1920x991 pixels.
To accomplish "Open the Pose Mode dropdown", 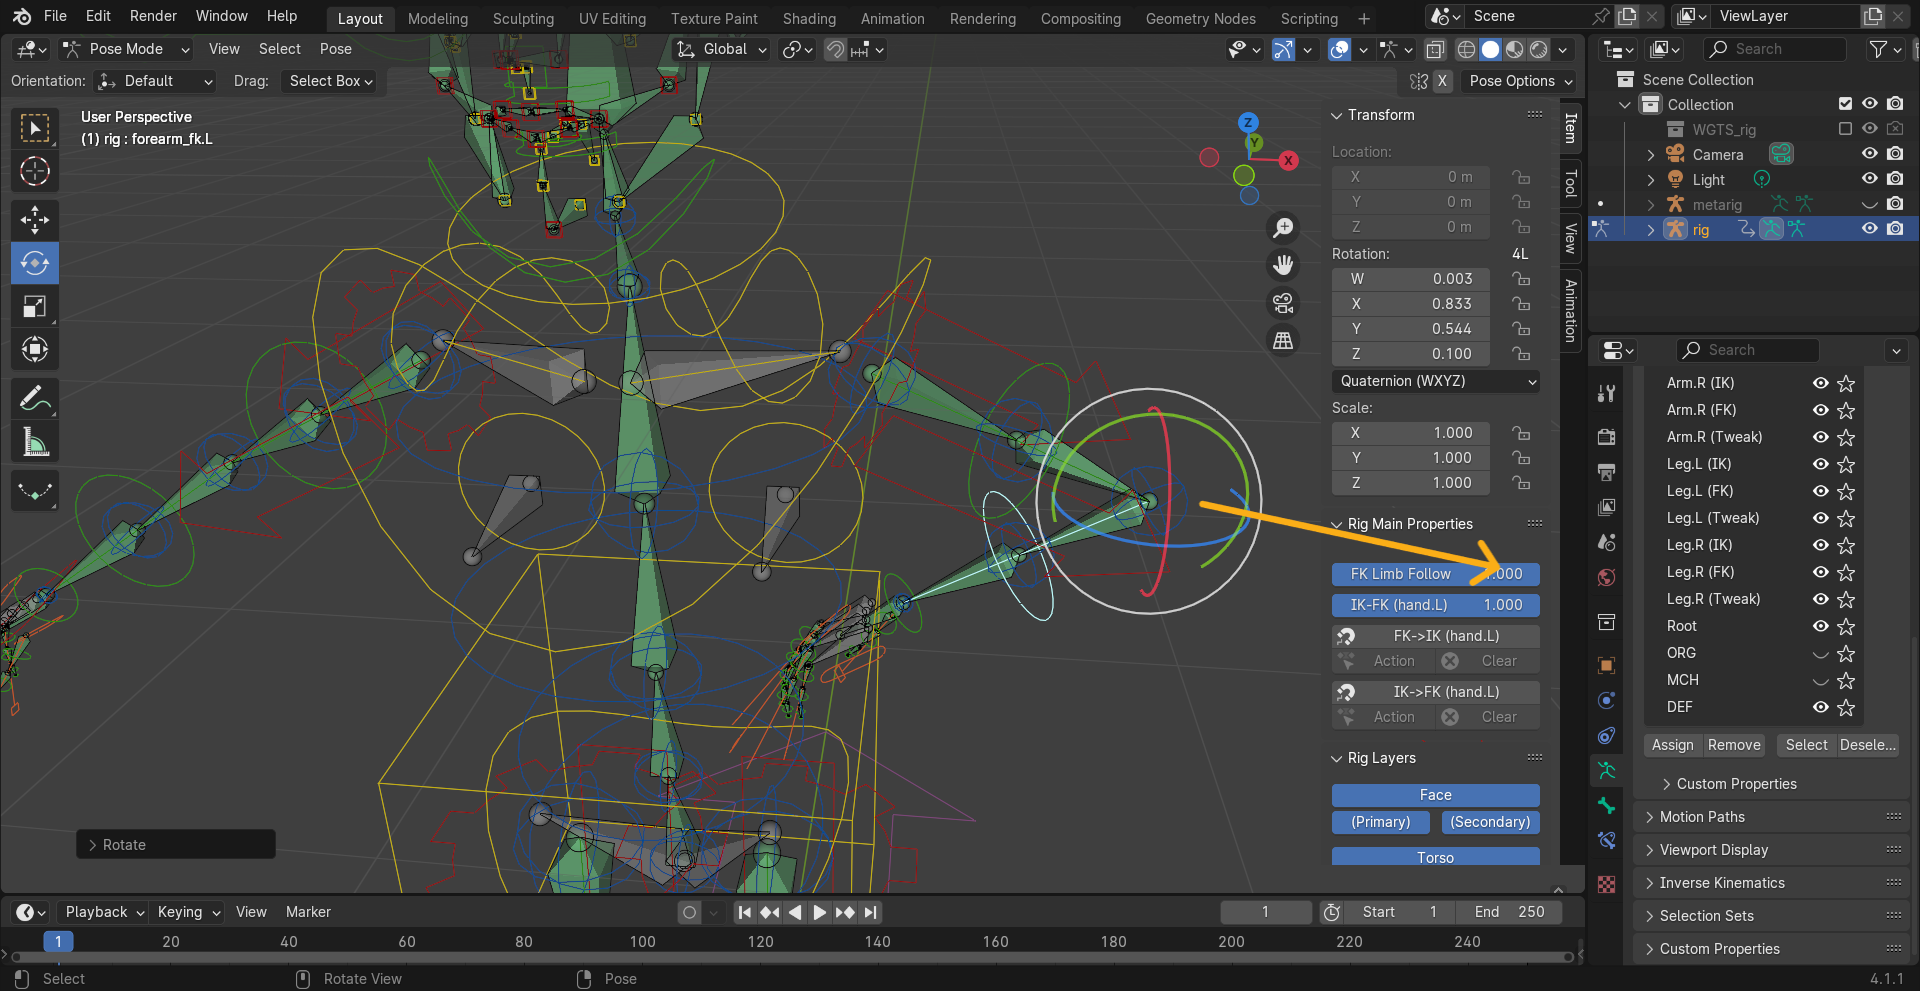I will pos(126,49).
